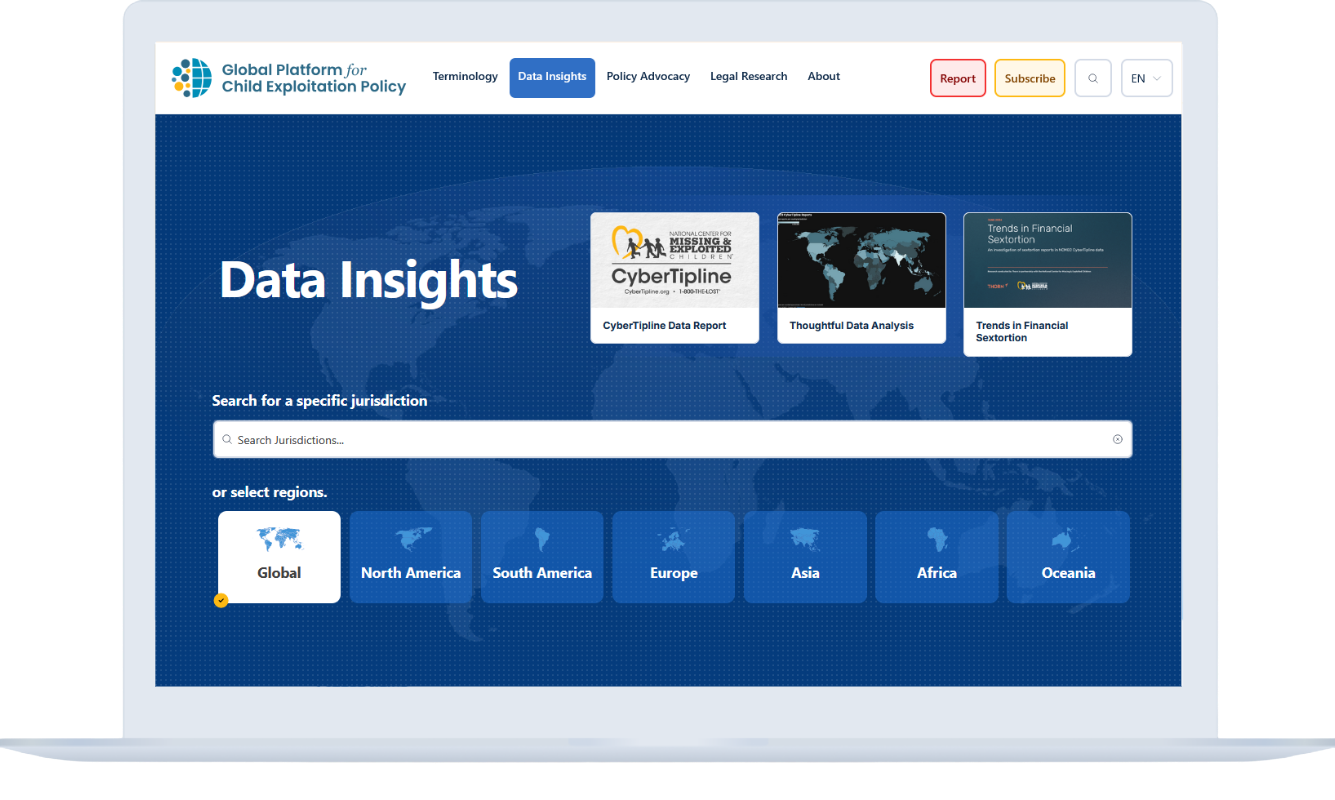Pick the Oceania region tile
This screenshot has height=800, width=1335.
[1068, 557]
